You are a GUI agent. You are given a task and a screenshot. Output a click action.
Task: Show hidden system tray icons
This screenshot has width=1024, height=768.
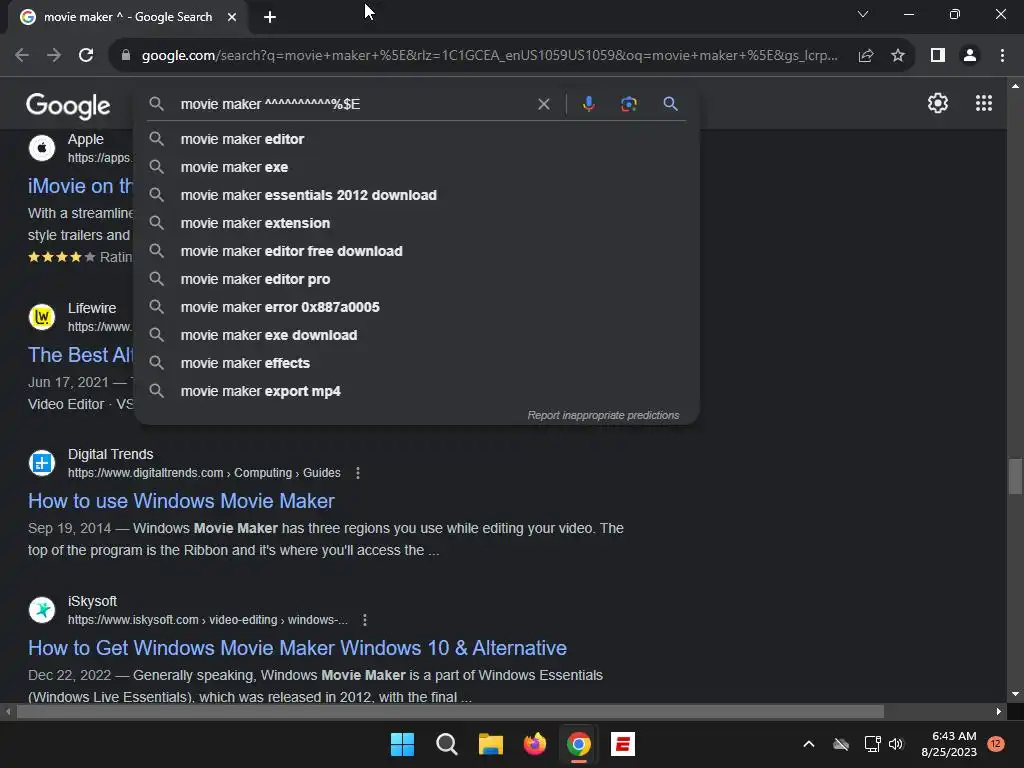click(808, 744)
